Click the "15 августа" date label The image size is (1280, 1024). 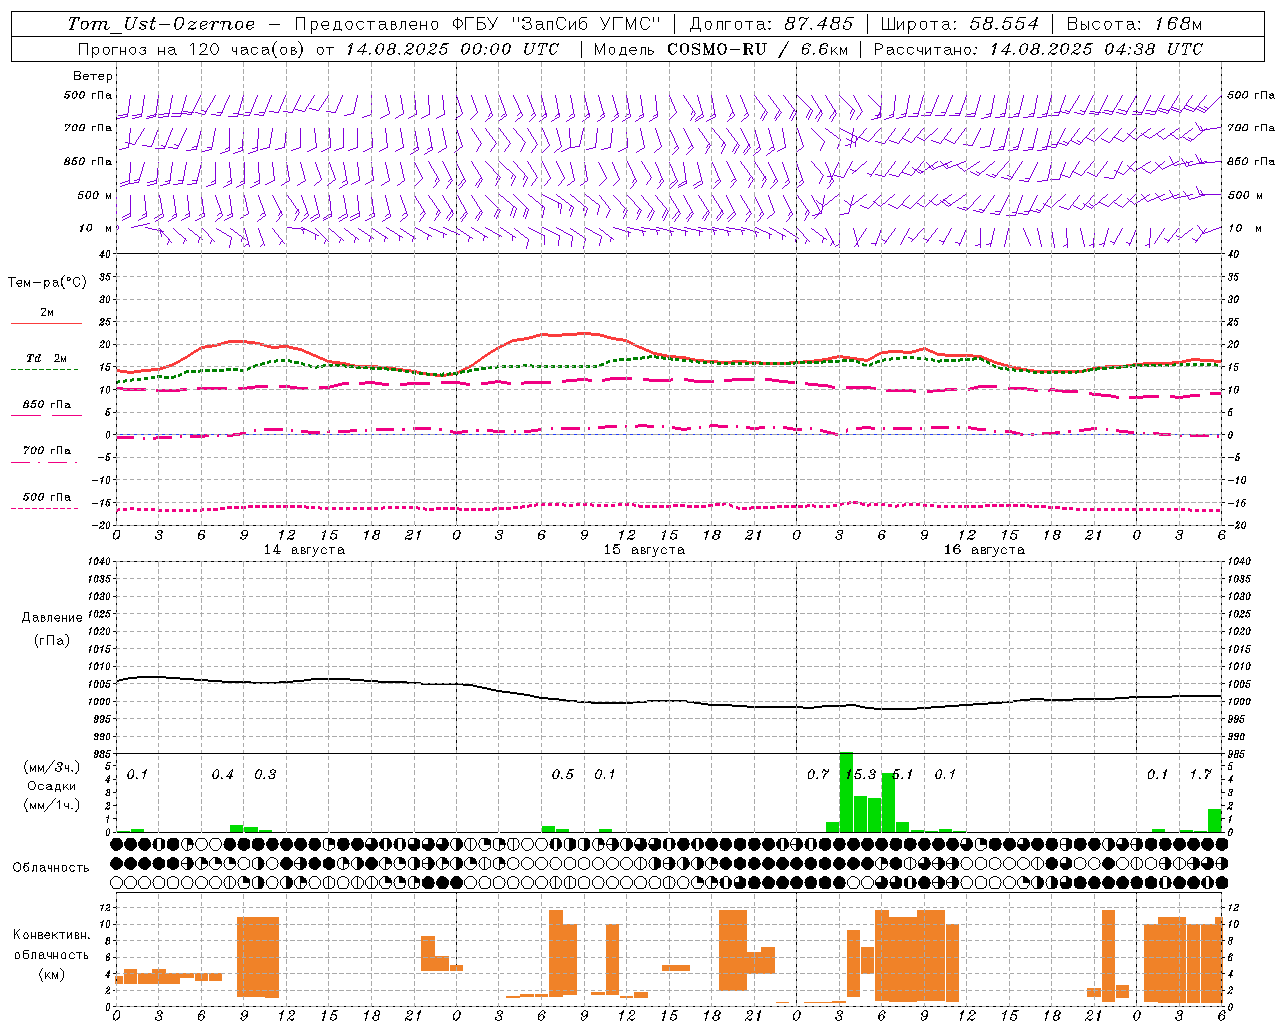click(x=644, y=550)
